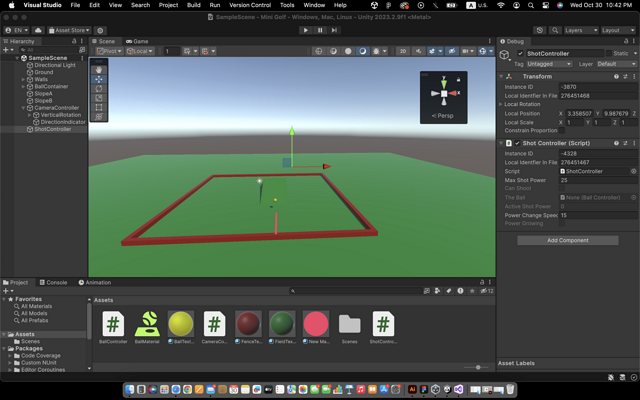
Task: Open Transform component help icon
Action: point(616,76)
